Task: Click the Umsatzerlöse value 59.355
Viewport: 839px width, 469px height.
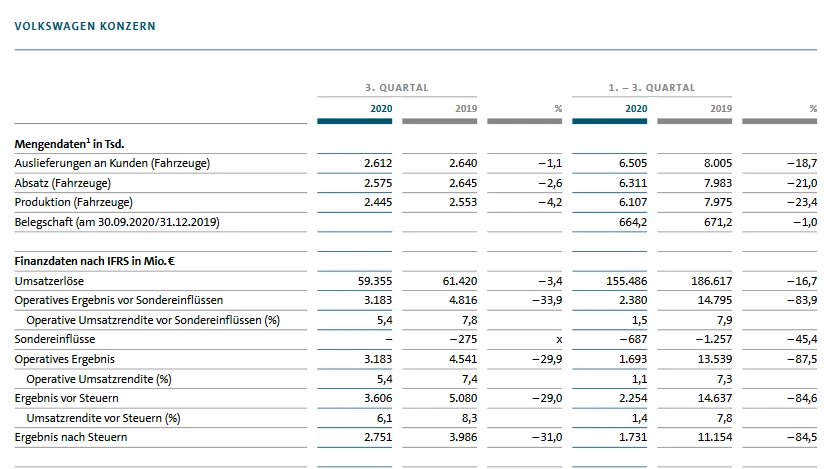Action: (x=375, y=281)
